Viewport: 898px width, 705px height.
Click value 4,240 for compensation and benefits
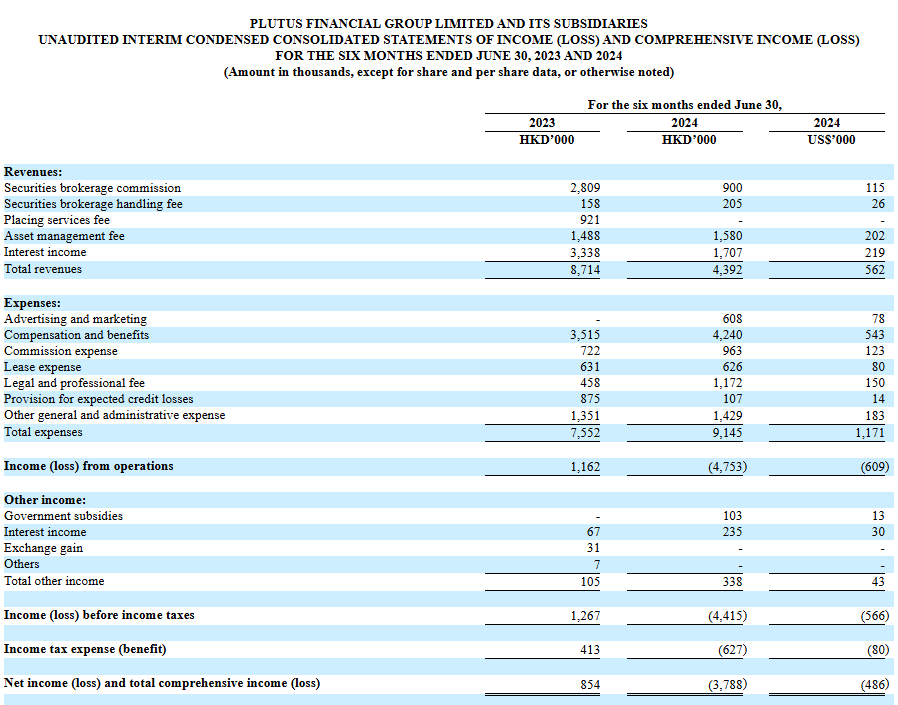[727, 335]
